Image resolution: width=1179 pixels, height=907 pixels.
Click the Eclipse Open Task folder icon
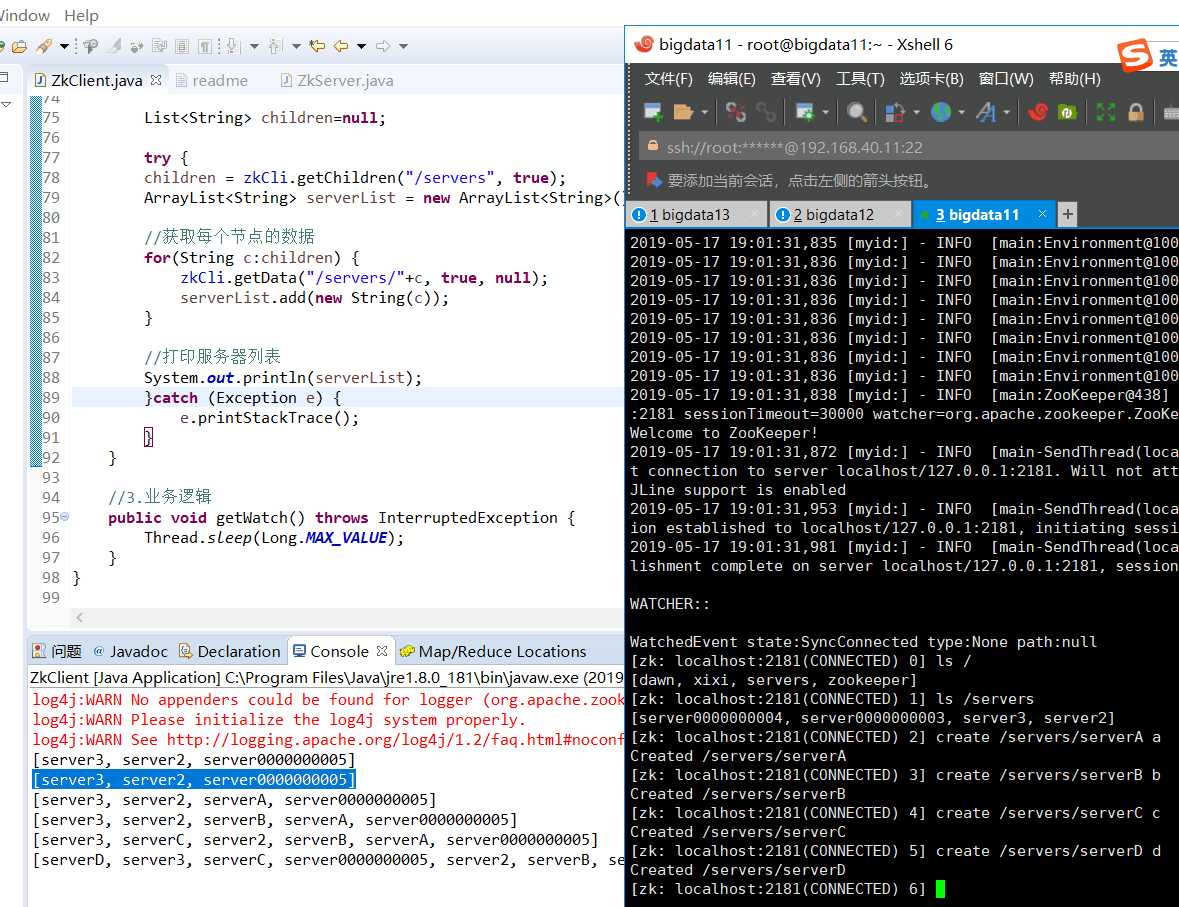point(20,47)
